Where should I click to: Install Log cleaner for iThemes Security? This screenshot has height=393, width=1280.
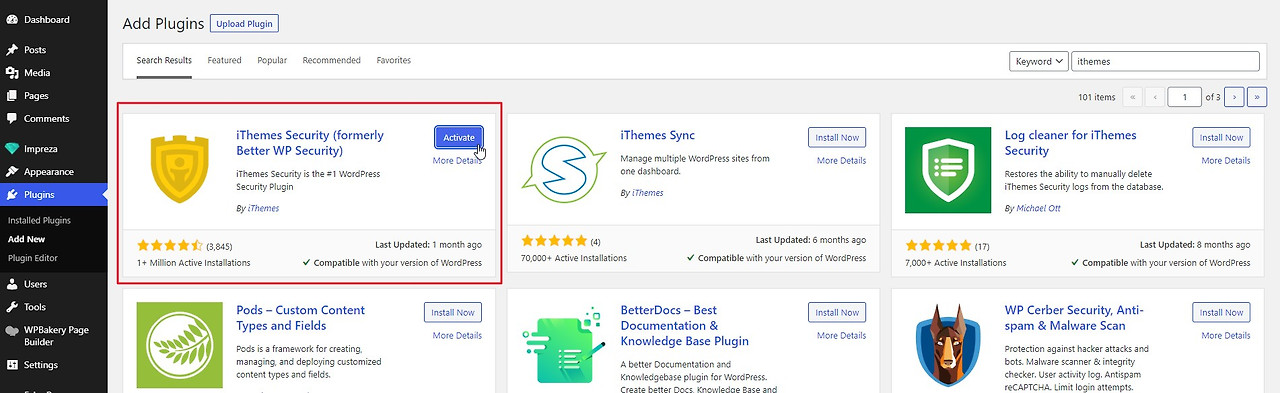1221,137
